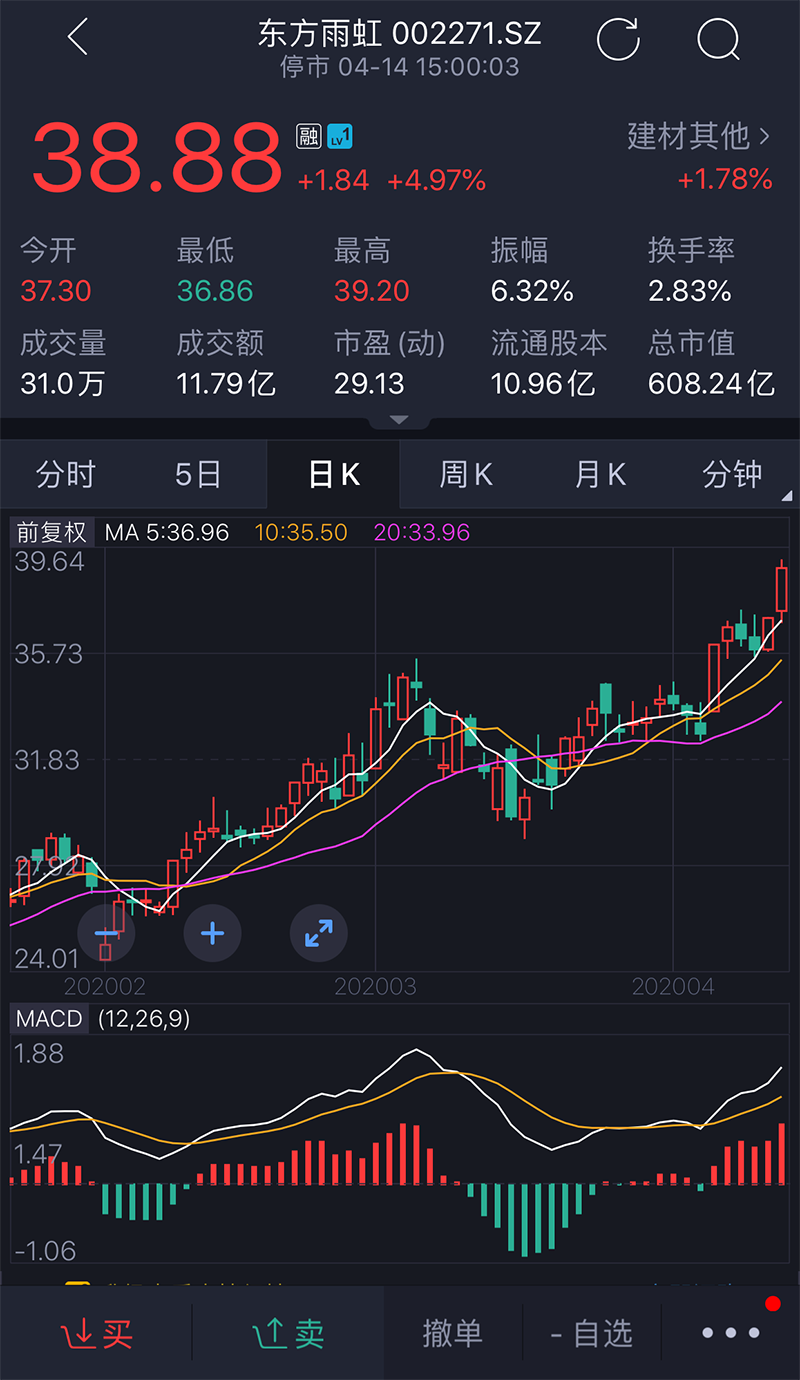
Task: Expand chart to fullscreen view
Action: [318, 932]
